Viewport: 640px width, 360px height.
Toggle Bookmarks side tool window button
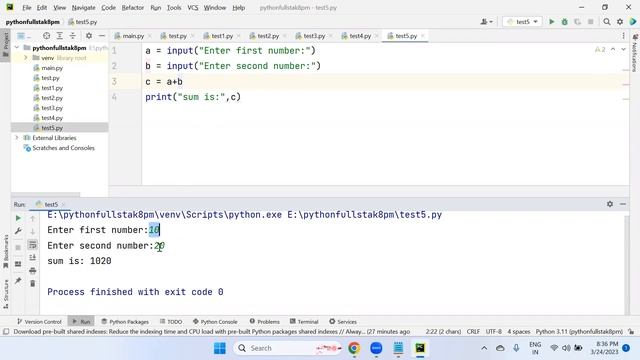tap(5, 251)
